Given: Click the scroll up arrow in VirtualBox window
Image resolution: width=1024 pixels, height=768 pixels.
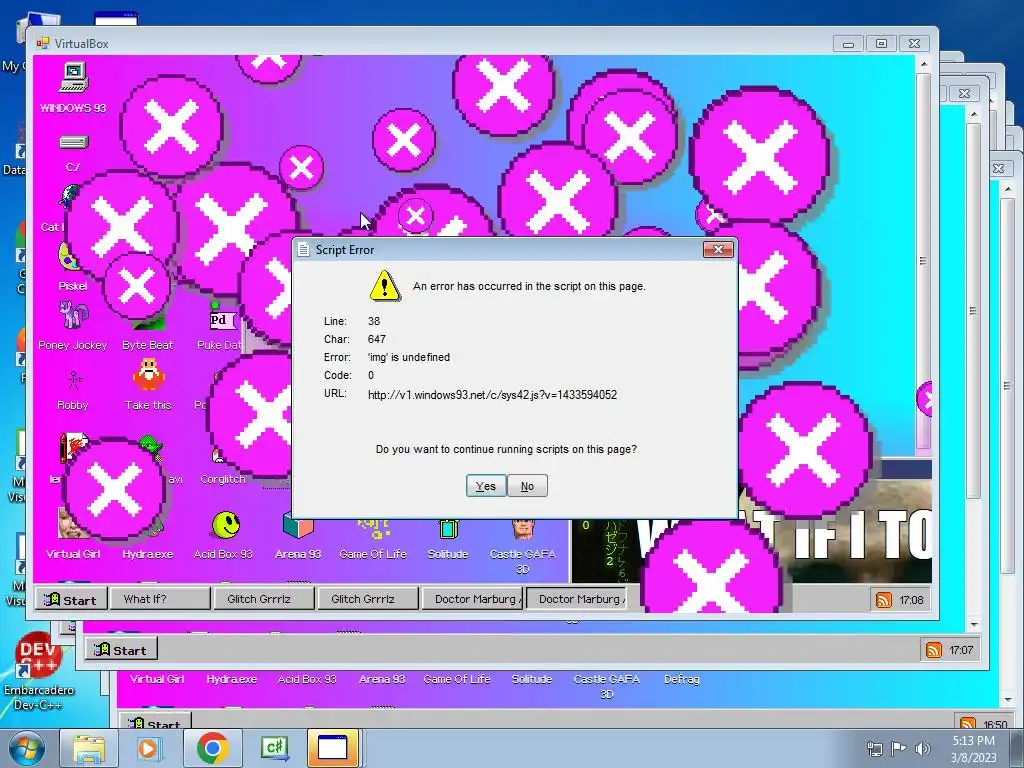Looking at the screenshot, I should (923, 64).
